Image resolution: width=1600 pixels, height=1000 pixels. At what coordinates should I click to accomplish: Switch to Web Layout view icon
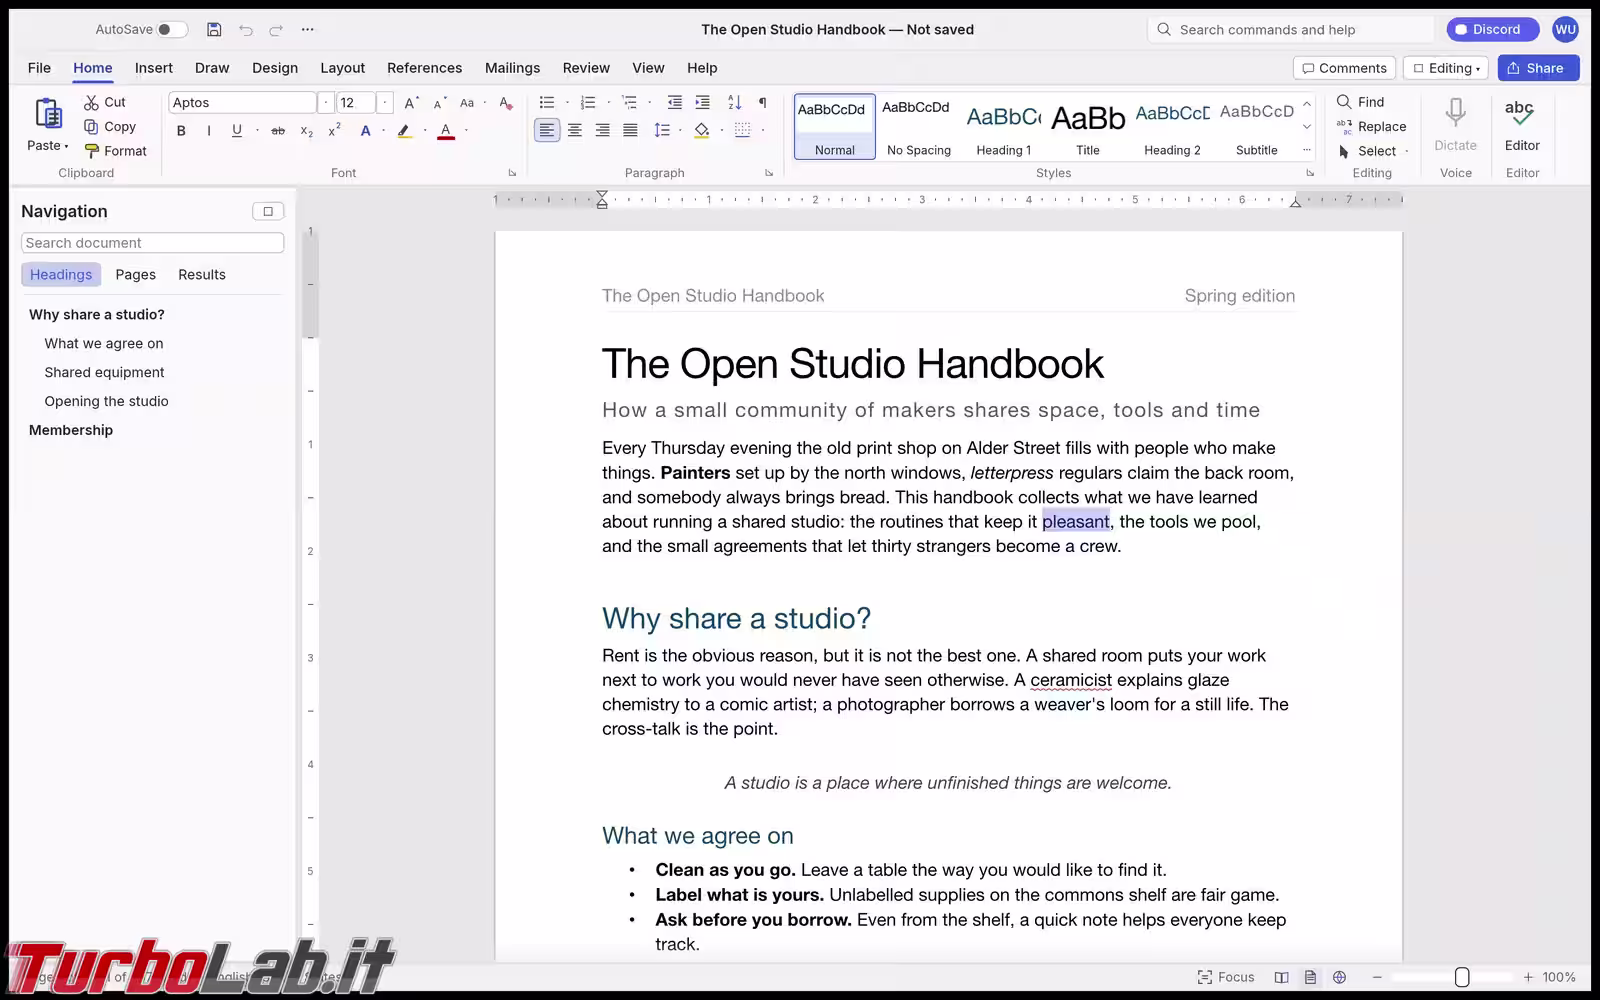point(1339,977)
